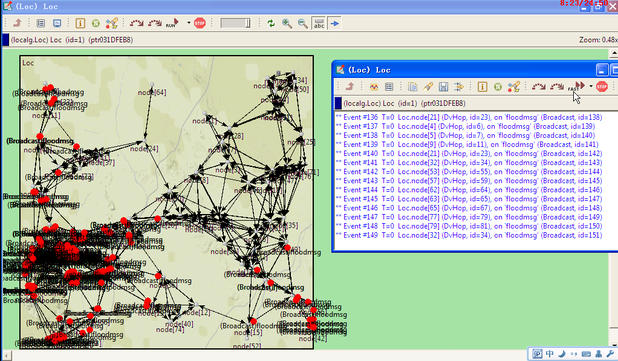
Task: Select log line Event #147 for node[77]
Action: 469,217
